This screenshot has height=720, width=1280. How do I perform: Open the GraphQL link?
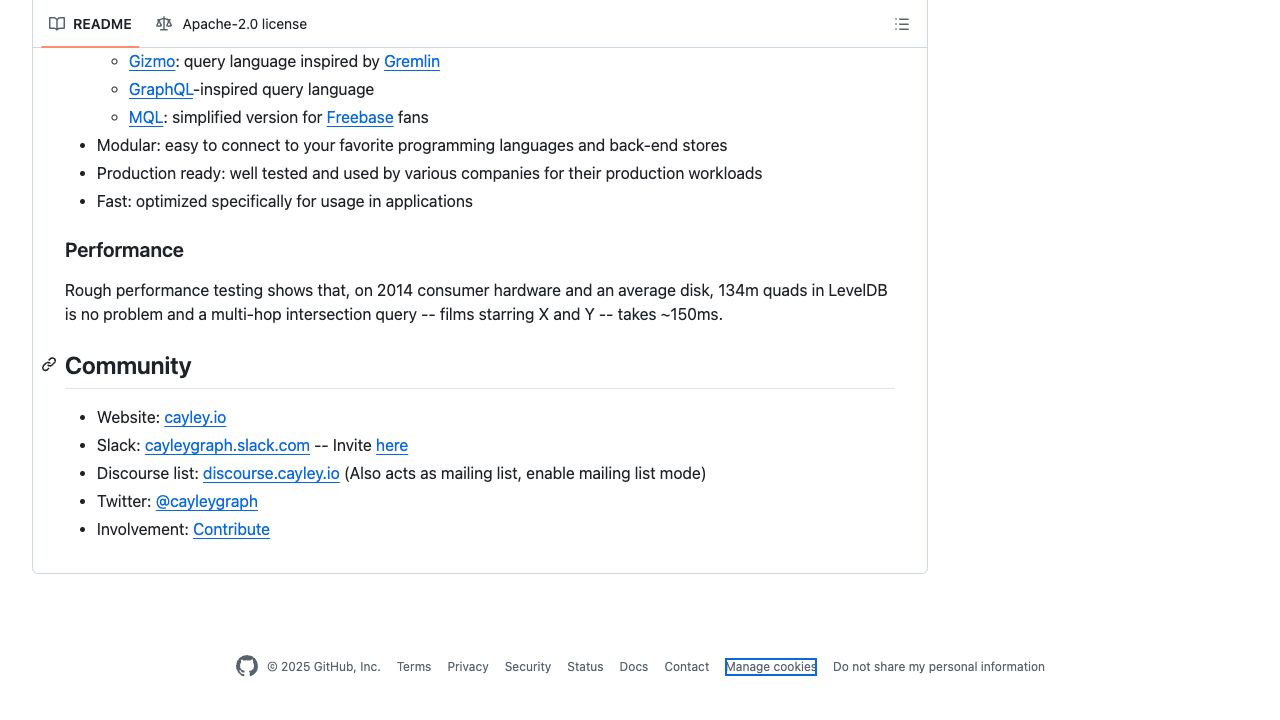tap(161, 90)
